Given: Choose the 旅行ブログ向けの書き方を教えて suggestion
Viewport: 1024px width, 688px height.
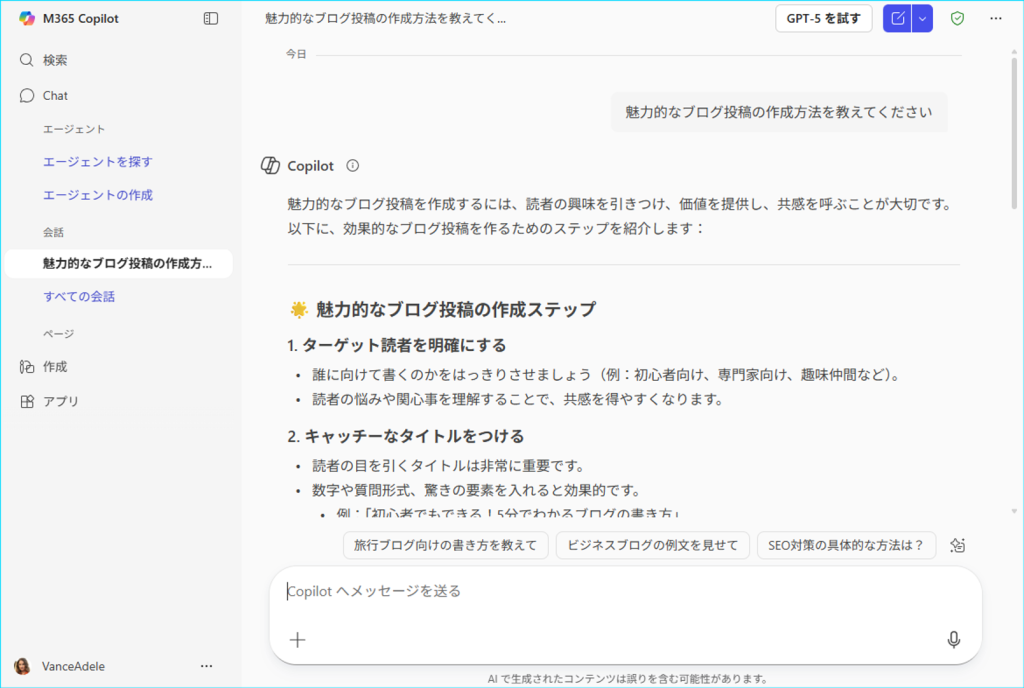Looking at the screenshot, I should pos(446,545).
